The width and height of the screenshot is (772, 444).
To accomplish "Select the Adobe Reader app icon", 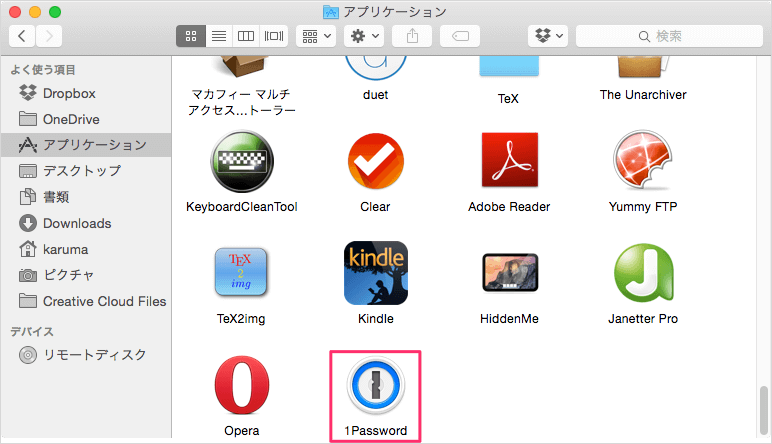I will (x=510, y=160).
